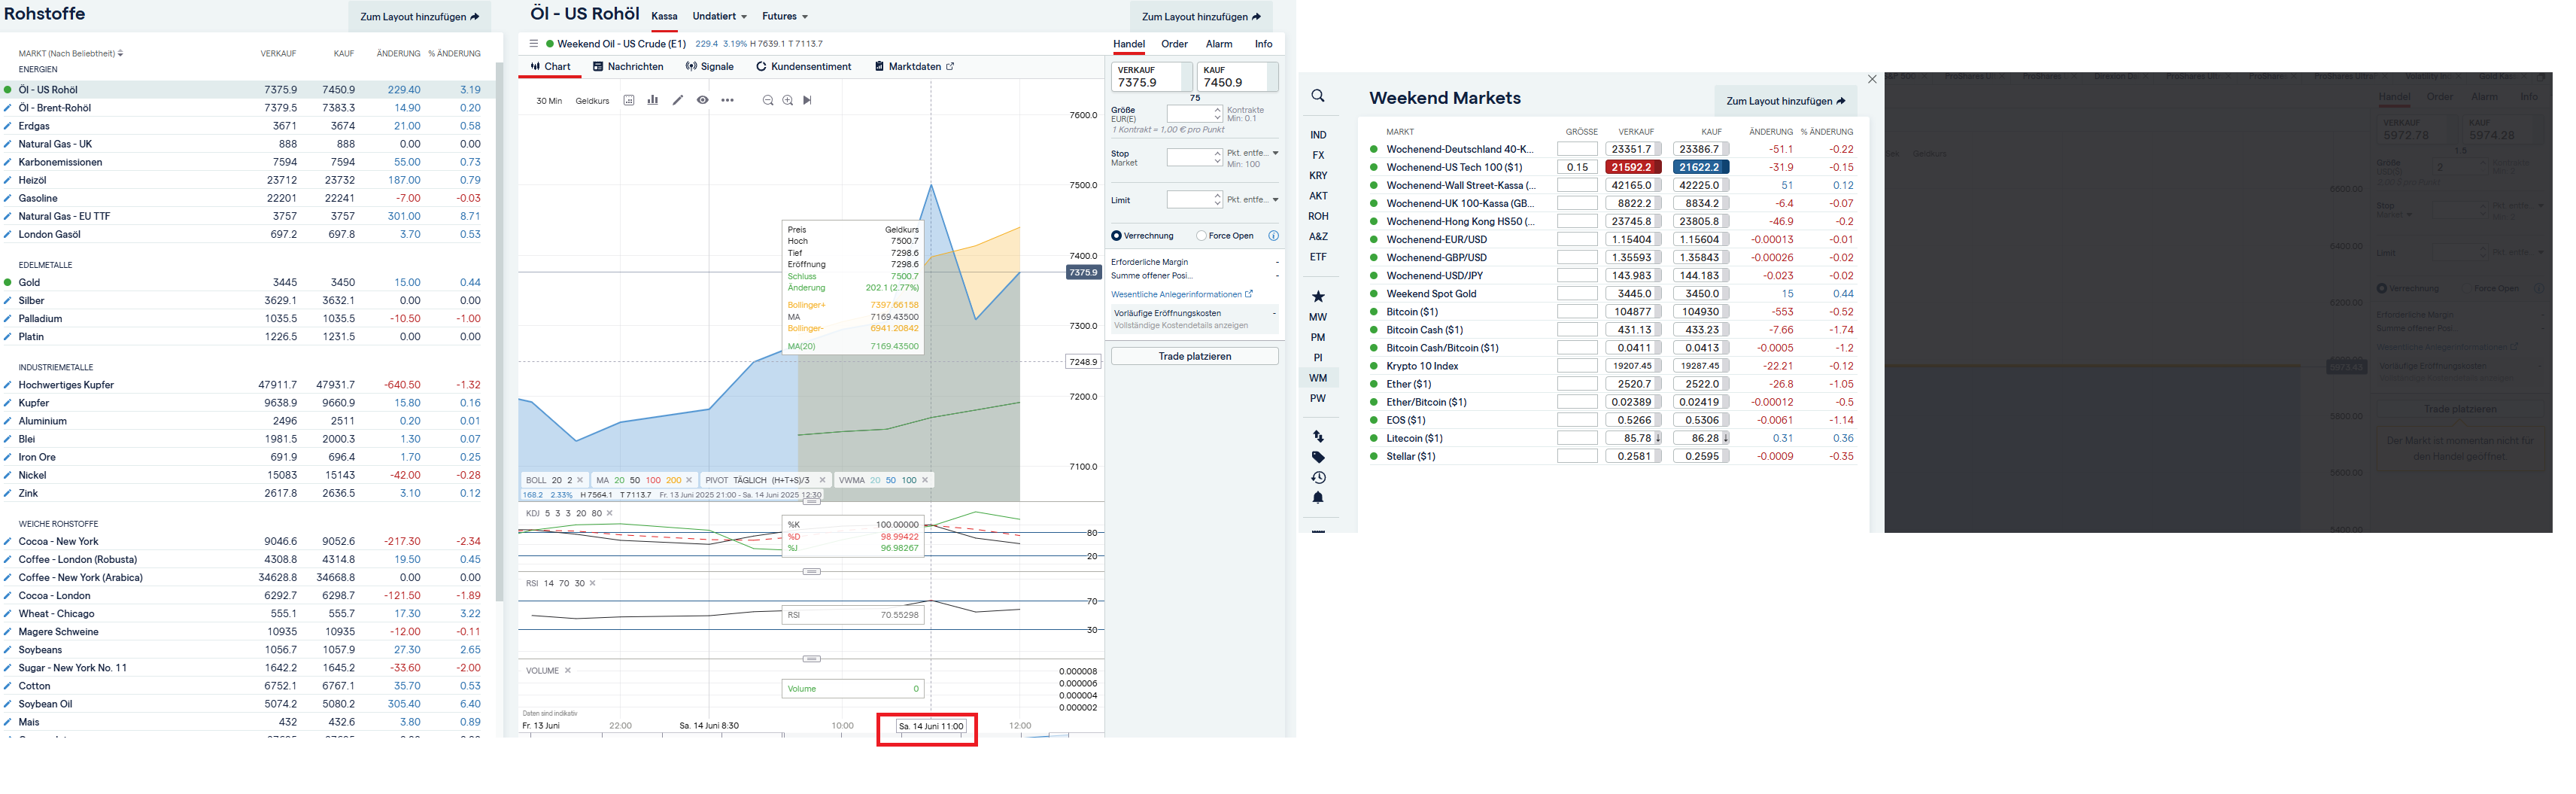The height and width of the screenshot is (794, 2576).
Task: Zoom in the chart with plus magnifier
Action: [788, 100]
